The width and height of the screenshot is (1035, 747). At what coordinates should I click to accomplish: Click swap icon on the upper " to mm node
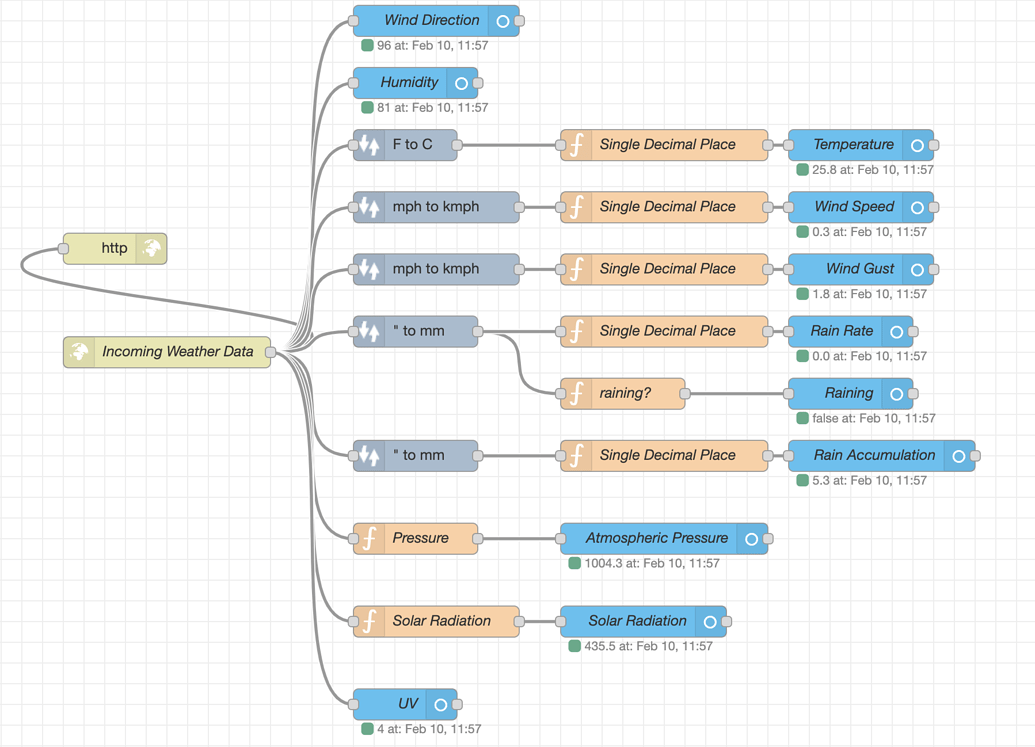coord(369,331)
